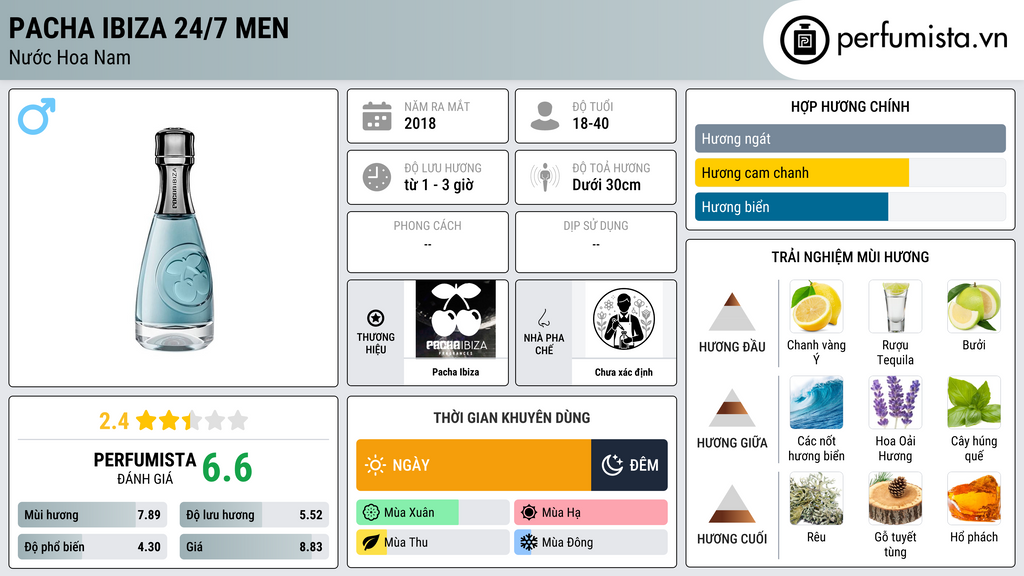Viewport: 1024px width, 576px height.
Task: Click the sun icon in Ngày bar
Action: point(376,465)
